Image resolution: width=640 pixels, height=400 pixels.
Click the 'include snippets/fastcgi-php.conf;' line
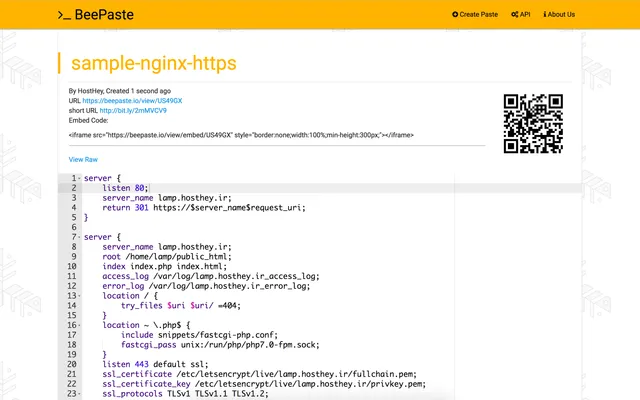coord(199,335)
